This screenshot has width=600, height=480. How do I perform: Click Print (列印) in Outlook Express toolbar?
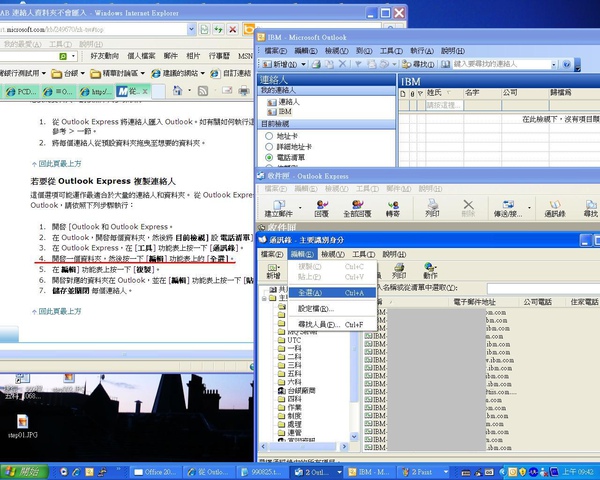click(x=432, y=208)
